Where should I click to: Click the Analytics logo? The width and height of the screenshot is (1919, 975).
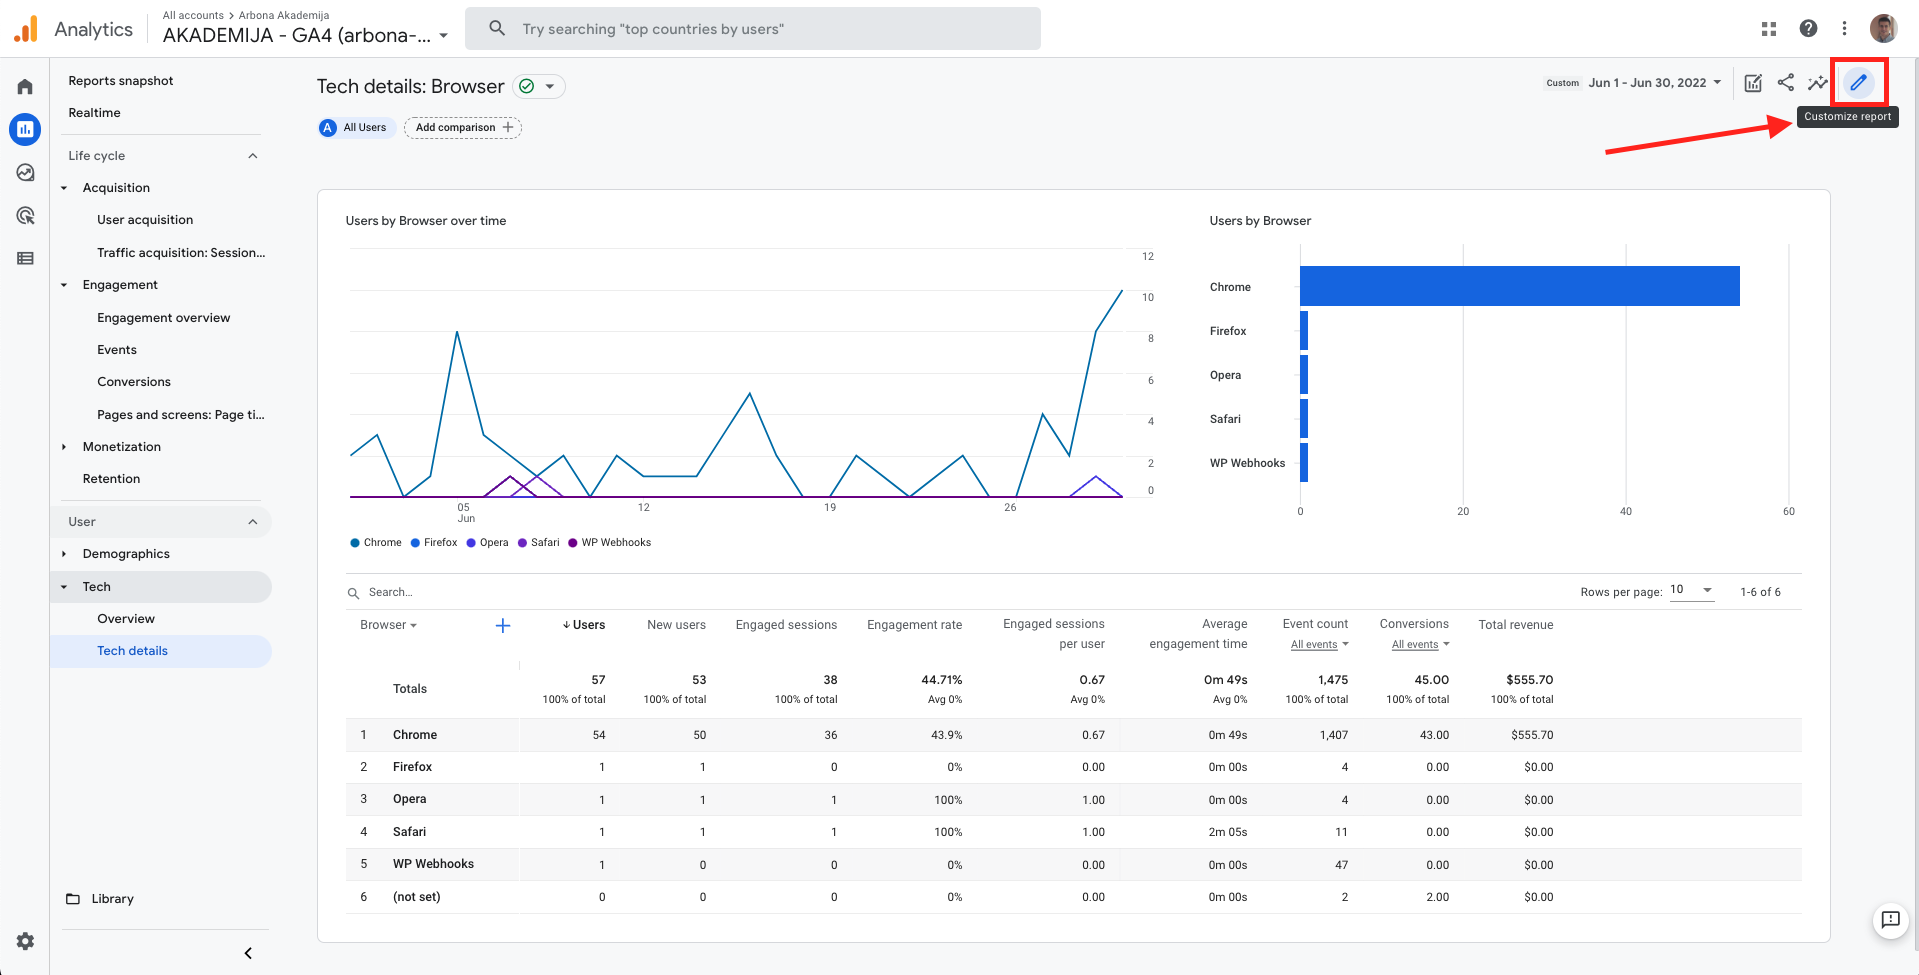[x=26, y=29]
